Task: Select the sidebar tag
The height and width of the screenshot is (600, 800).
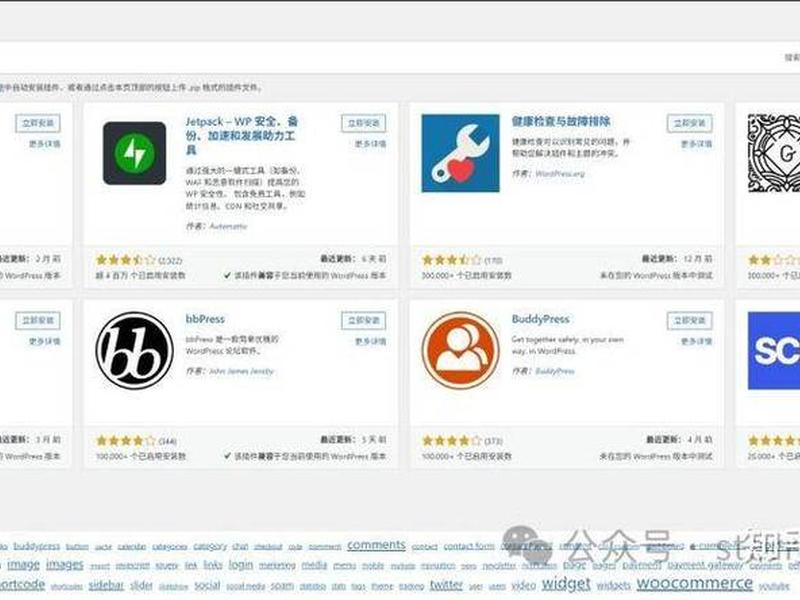Action: [x=106, y=585]
